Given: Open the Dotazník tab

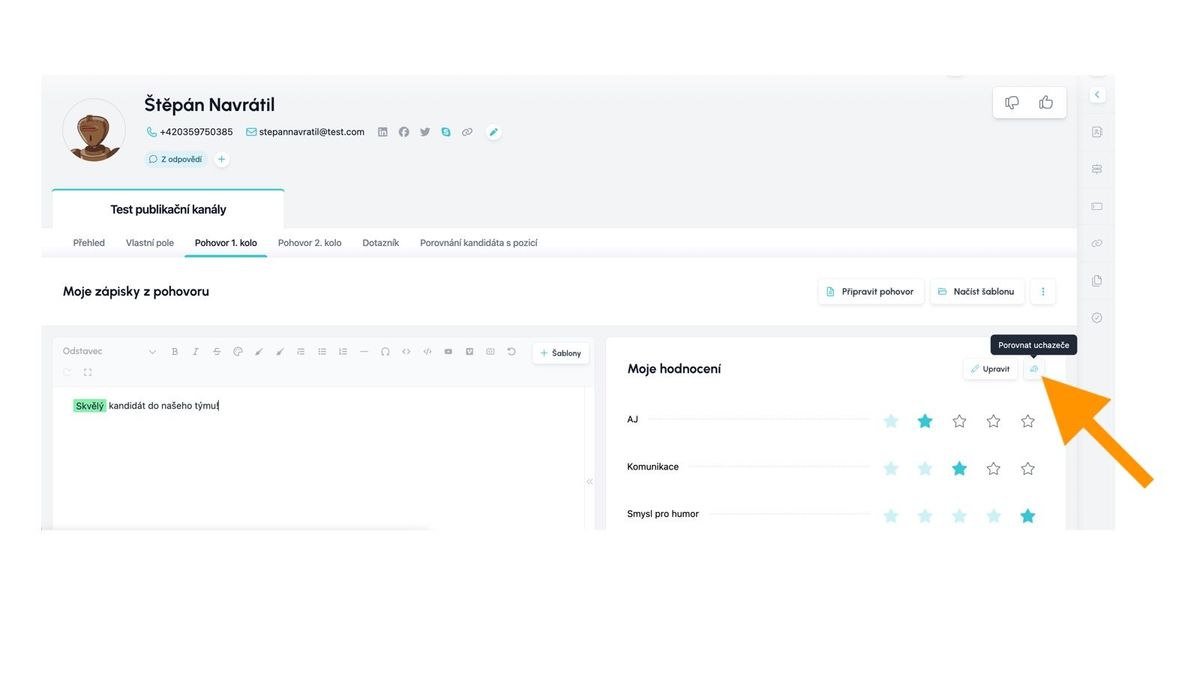Looking at the screenshot, I should click(x=381, y=243).
